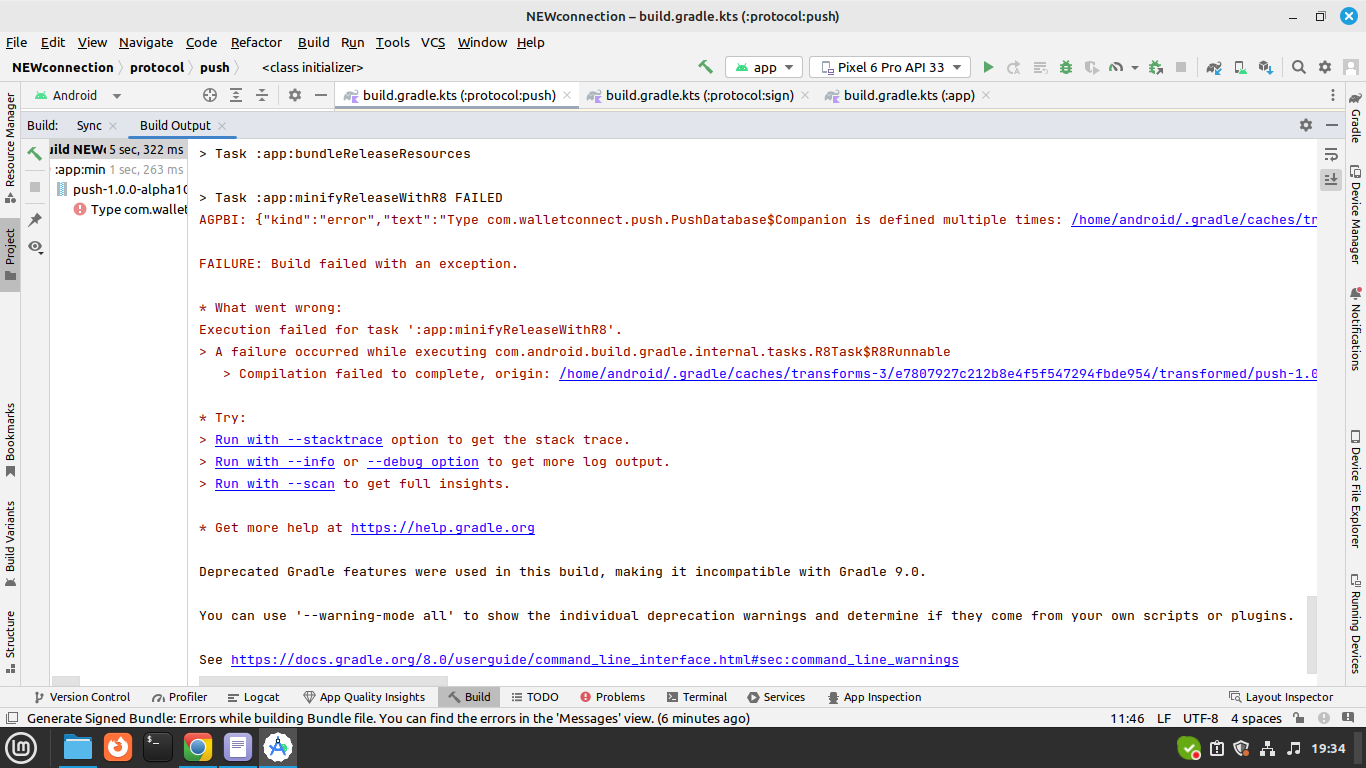The image size is (1366, 768).
Task: Open the attach profiler dropdown arrow
Action: (1134, 67)
